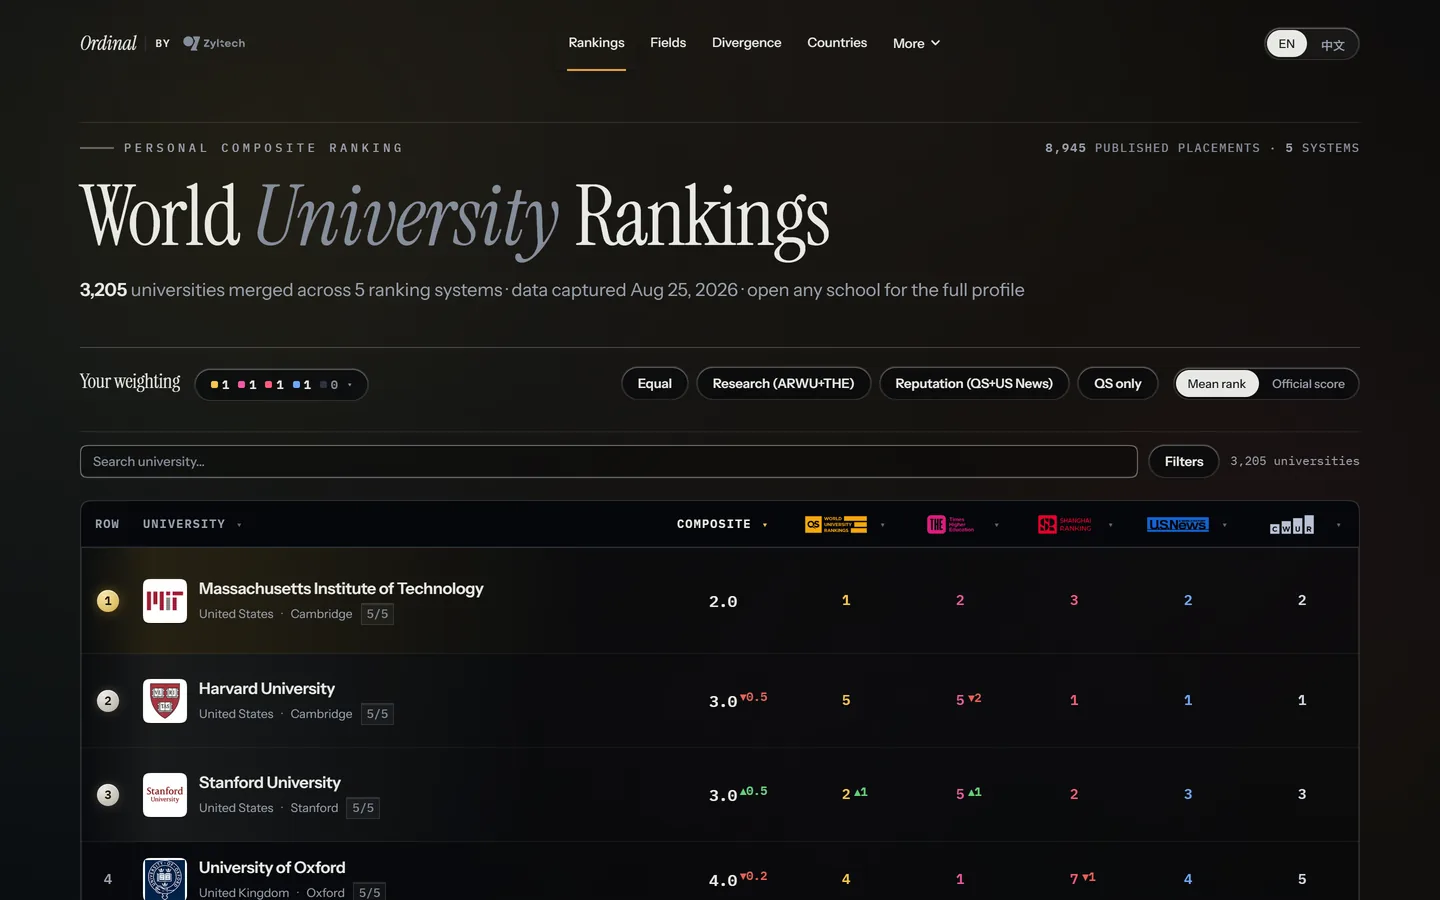Click the rank 3 badge beside Stanford
This screenshot has width=1440, height=900.
point(108,795)
